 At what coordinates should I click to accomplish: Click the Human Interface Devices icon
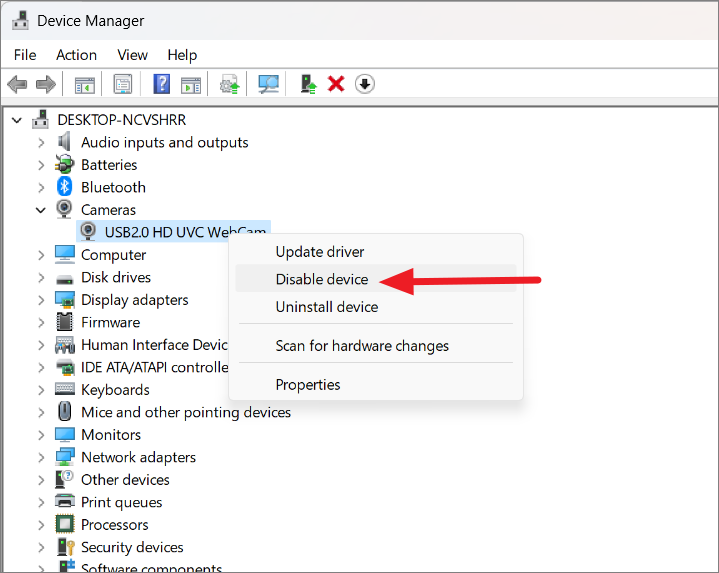tap(65, 345)
